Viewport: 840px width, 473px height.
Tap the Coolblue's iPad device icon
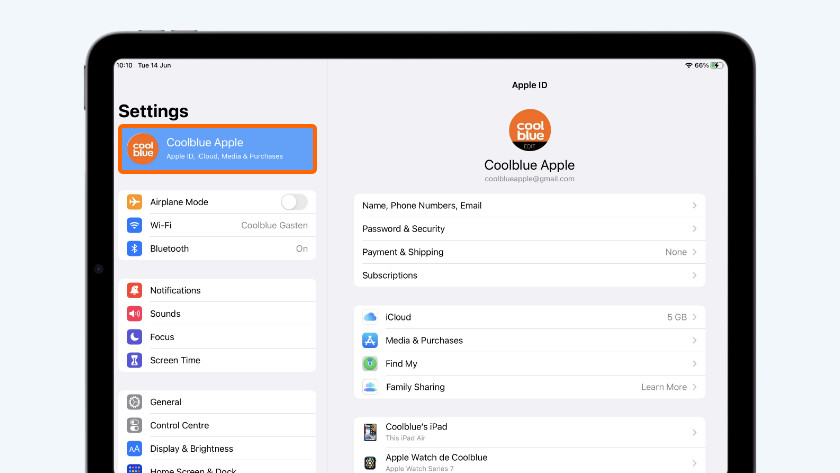coord(370,432)
